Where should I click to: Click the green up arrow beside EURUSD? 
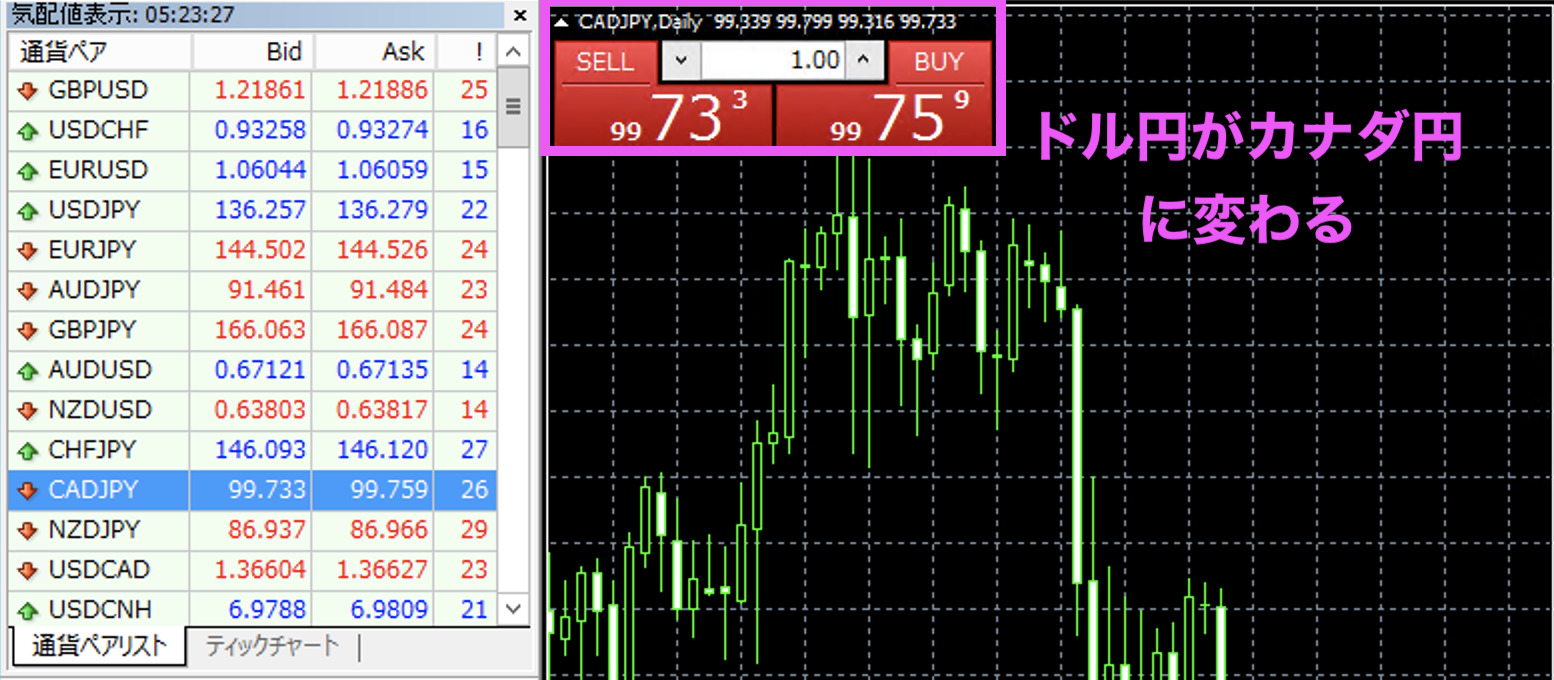pos(27,170)
